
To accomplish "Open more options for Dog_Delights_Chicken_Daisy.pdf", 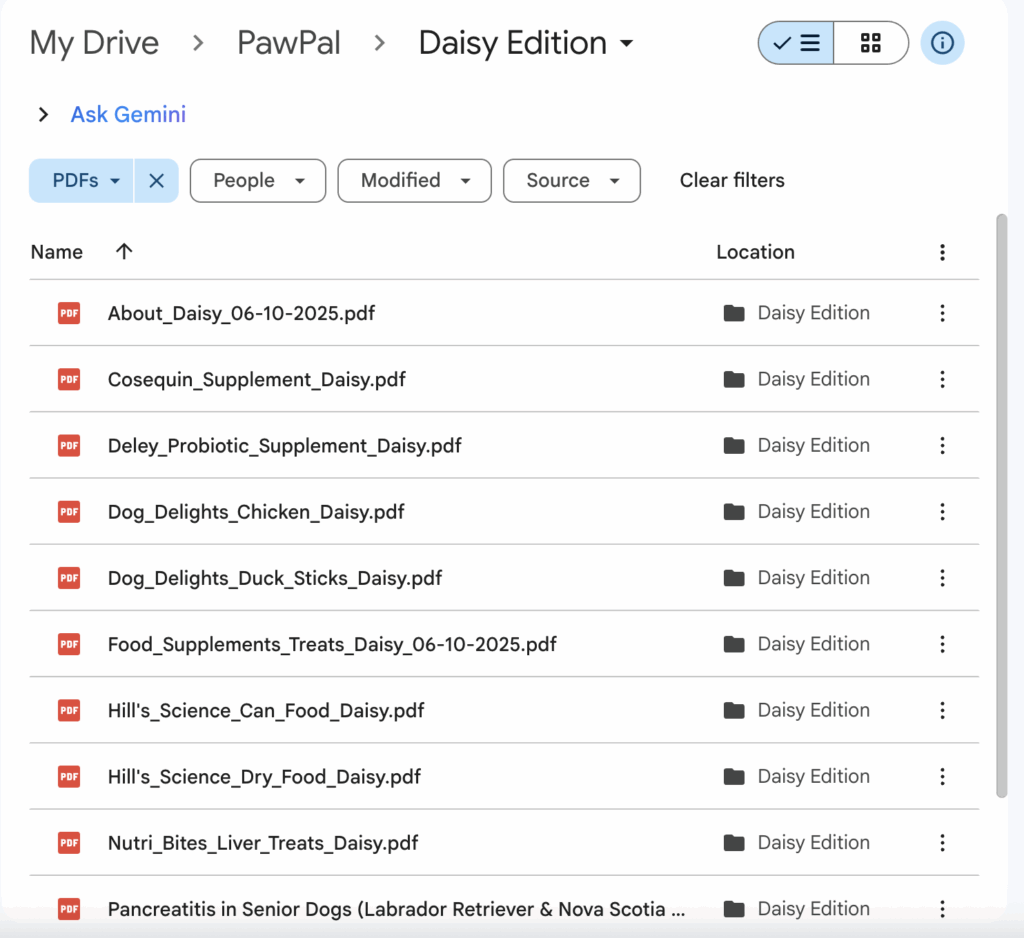I will pos(942,511).
